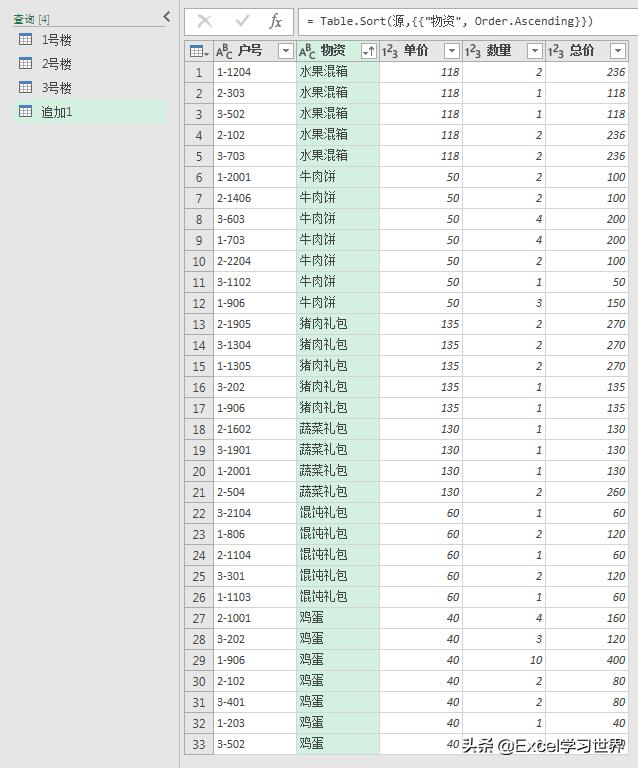Select cell 3-1901 in 户号 column

pos(255,450)
